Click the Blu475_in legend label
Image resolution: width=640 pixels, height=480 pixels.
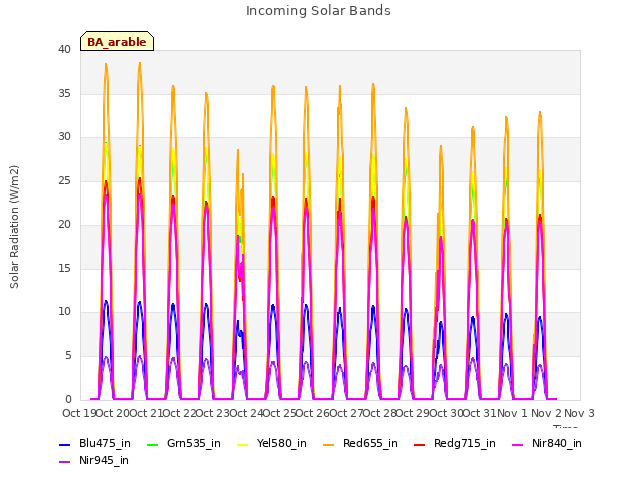(105, 443)
